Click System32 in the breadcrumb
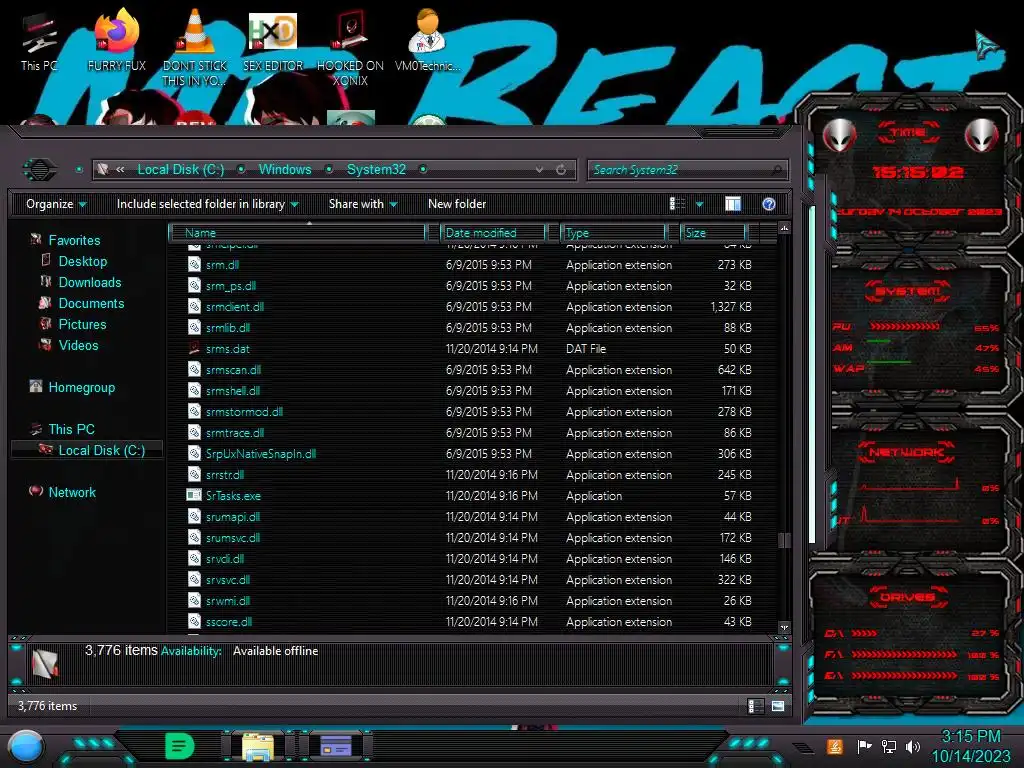The image size is (1024, 768). (x=376, y=170)
